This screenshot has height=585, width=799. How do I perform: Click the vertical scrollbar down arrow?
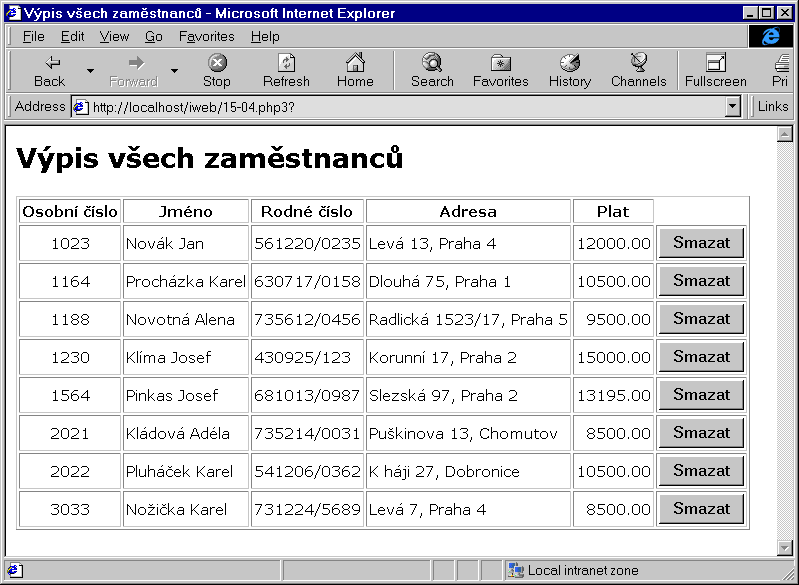click(x=785, y=547)
